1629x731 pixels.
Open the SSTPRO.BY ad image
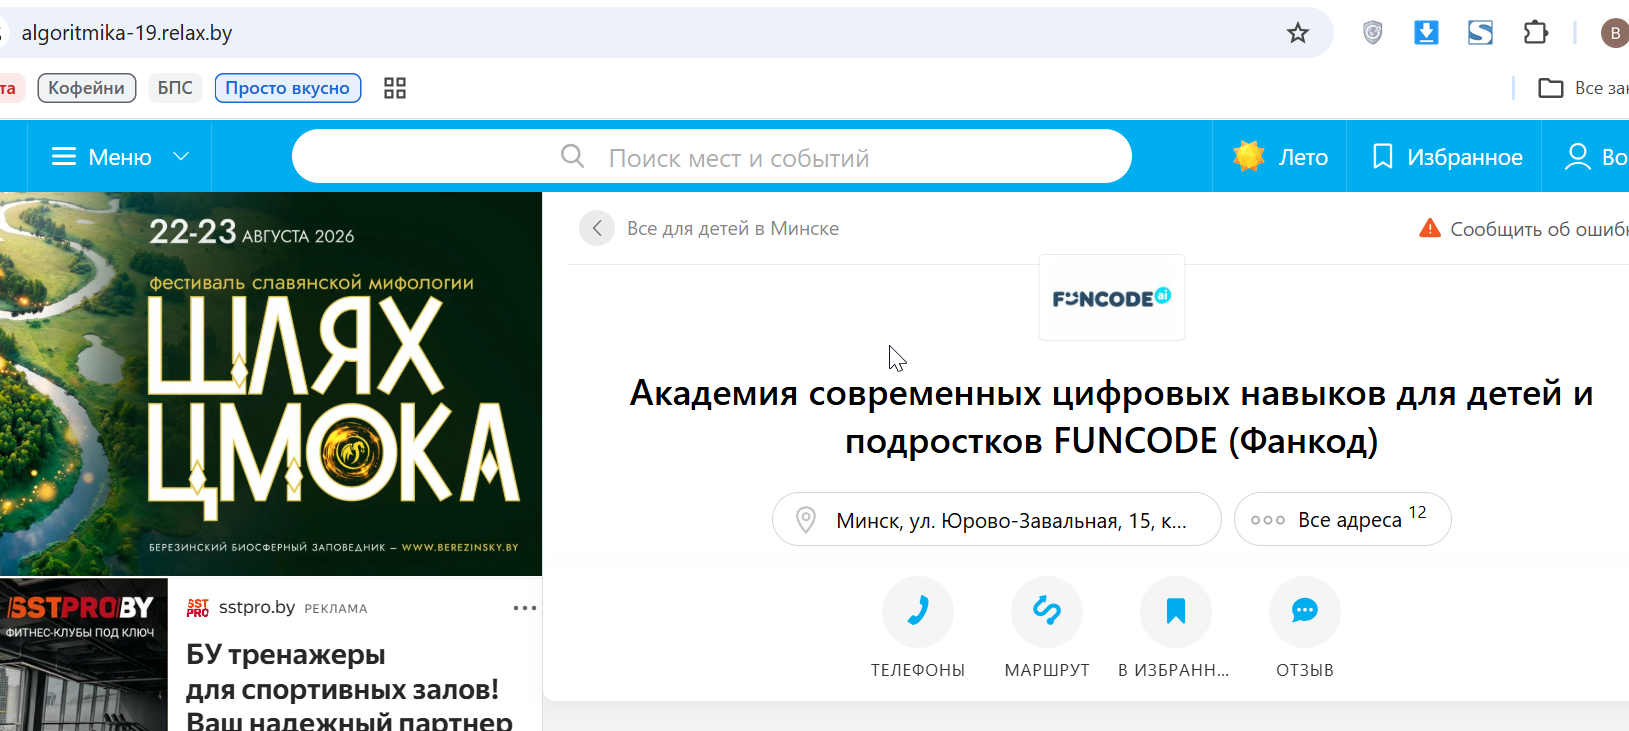[84, 654]
